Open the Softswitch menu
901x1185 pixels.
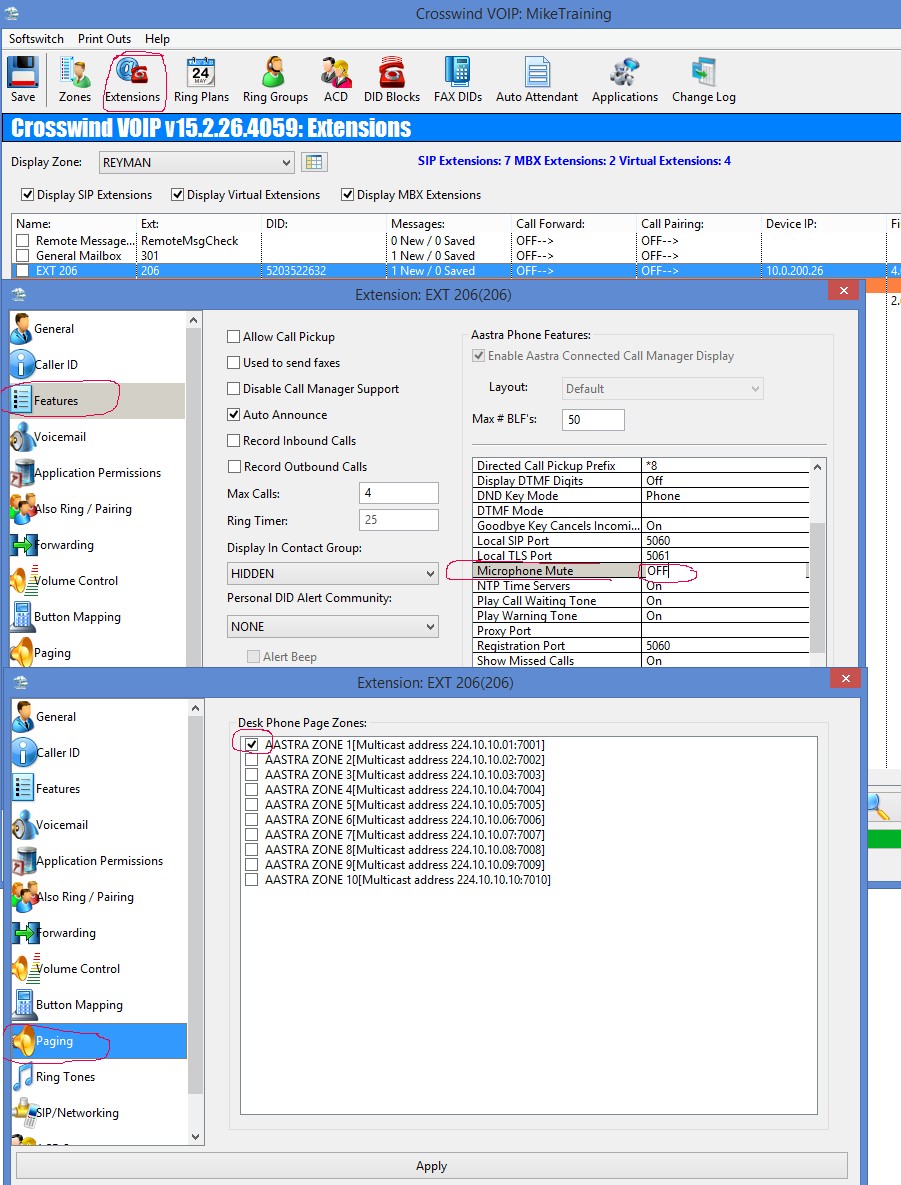tap(36, 39)
